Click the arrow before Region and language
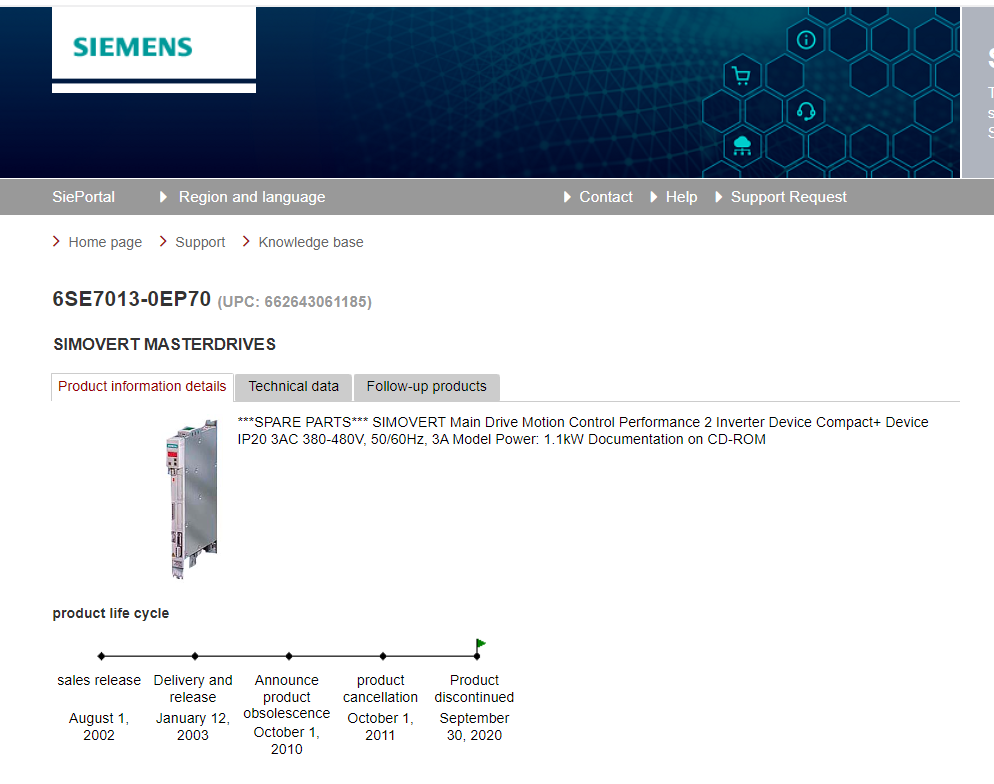 coord(164,197)
